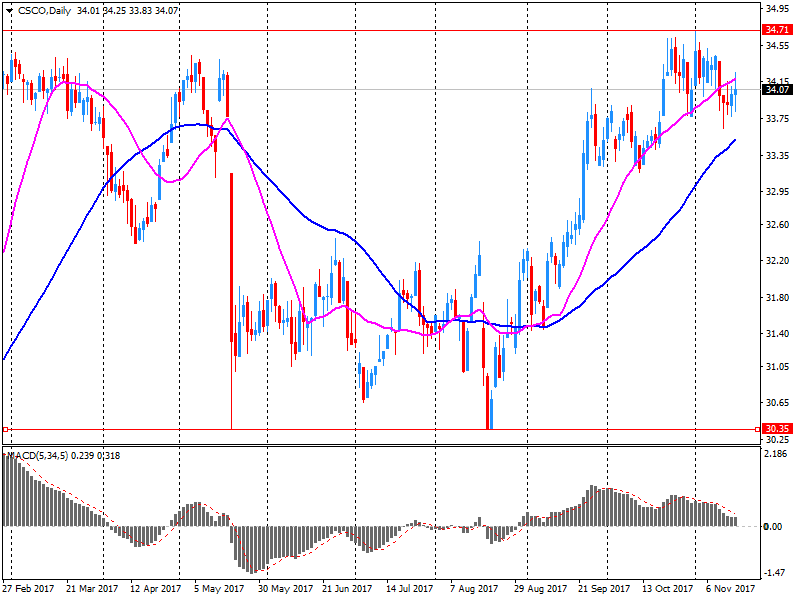This screenshot has height=600, width=800.
Task: Click the 21 Mar 2017 date label
Action: click(x=92, y=589)
